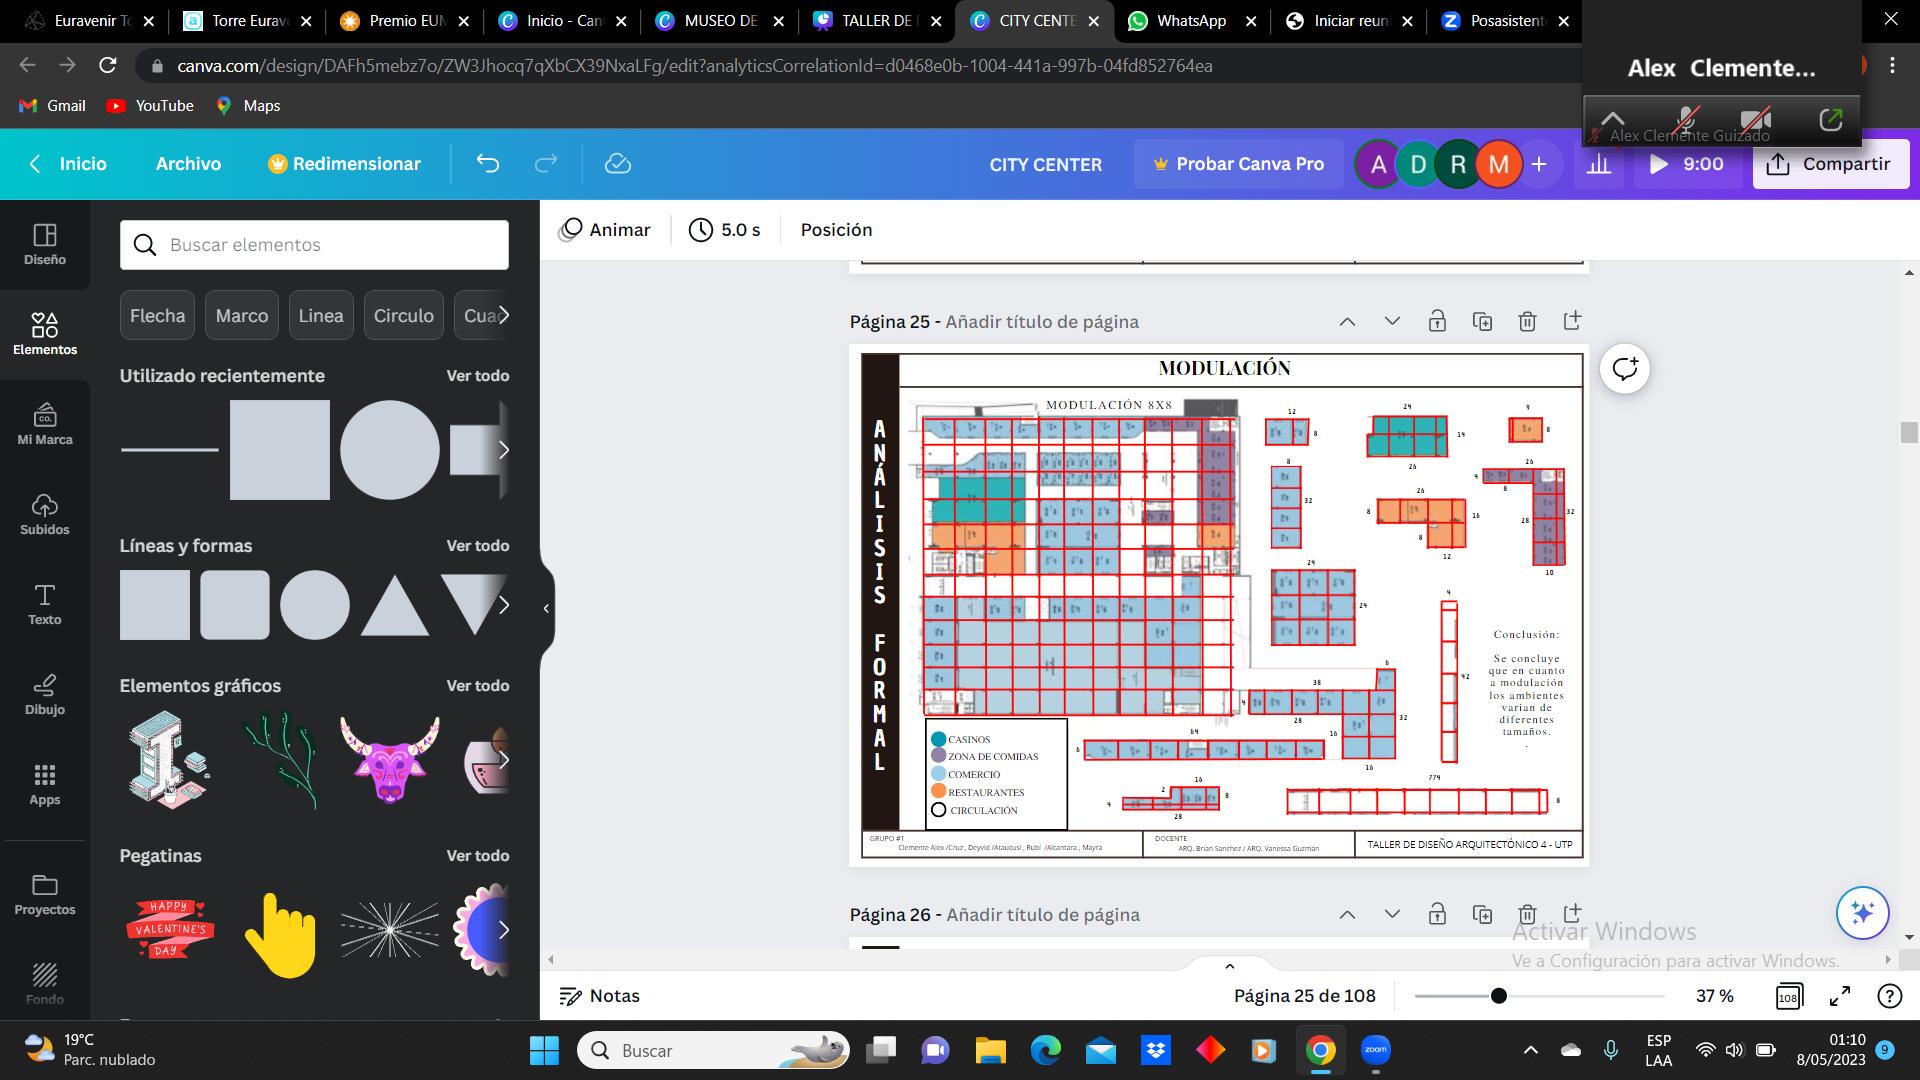Open the Elementos sidebar panel
Viewport: 1920px width, 1080px height.
[44, 333]
